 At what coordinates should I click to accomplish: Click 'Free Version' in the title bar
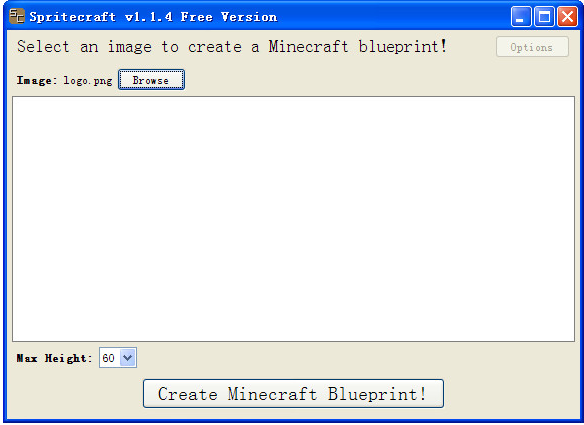(229, 17)
